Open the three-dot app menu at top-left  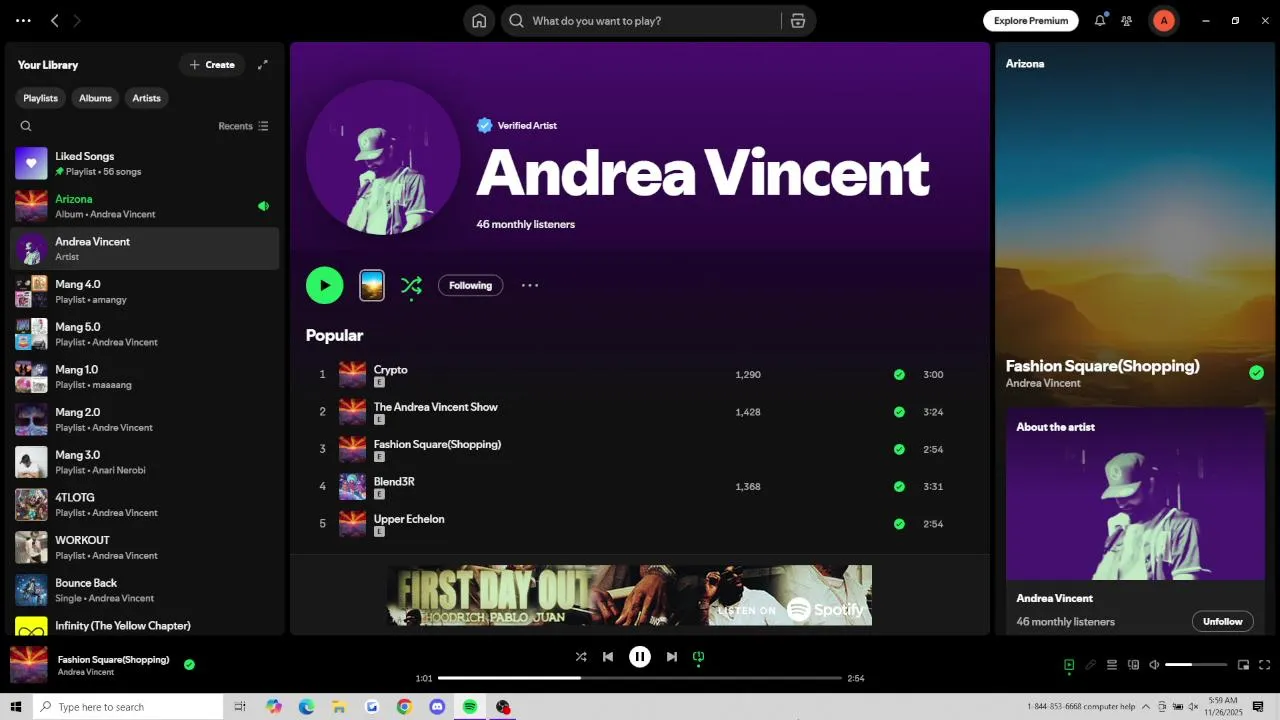23,21
